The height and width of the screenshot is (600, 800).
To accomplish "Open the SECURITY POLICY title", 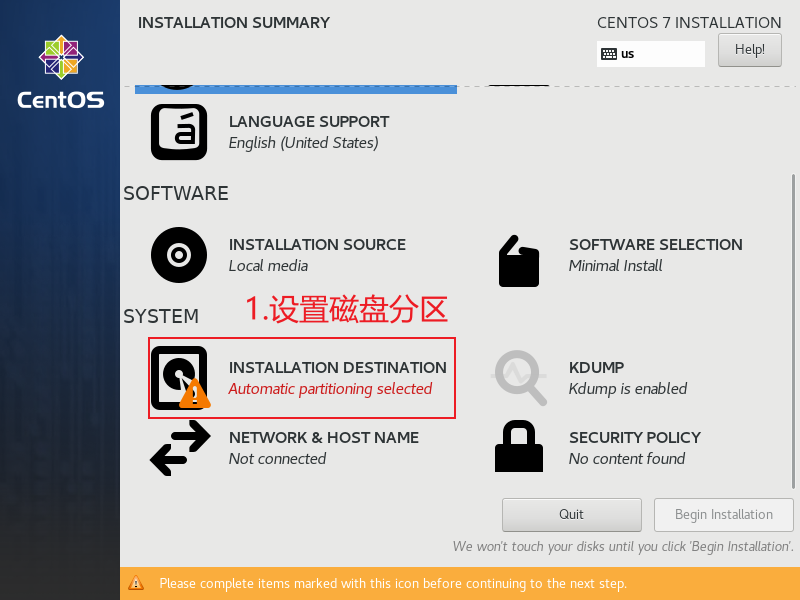I will 635,438.
